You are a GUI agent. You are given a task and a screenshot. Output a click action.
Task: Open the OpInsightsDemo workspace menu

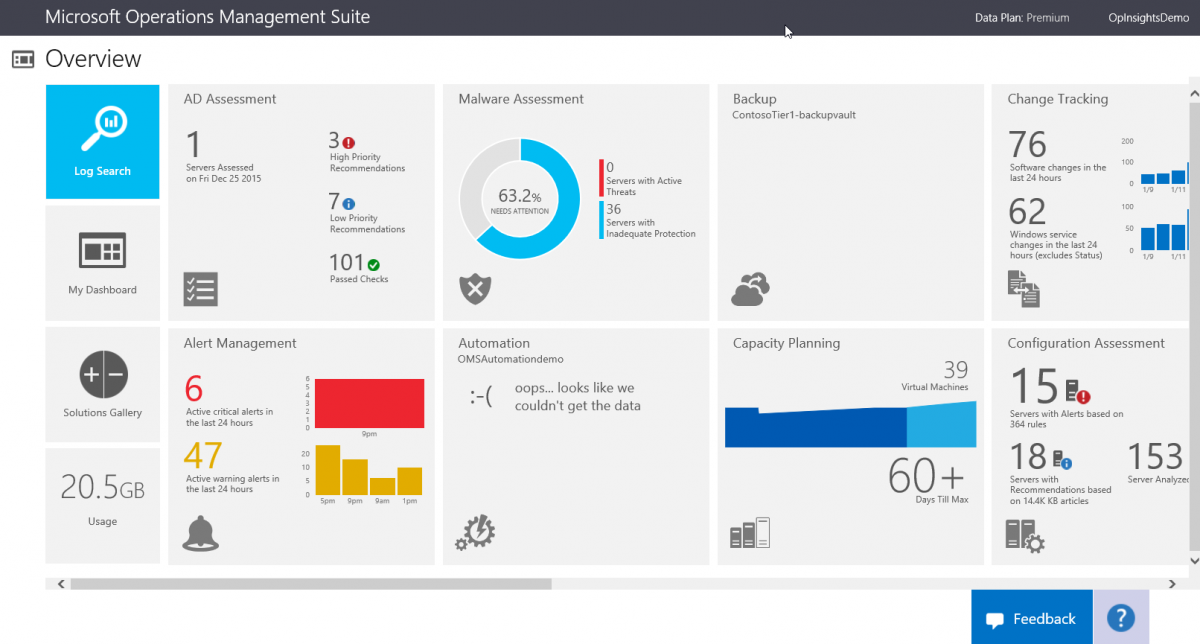[1147, 17]
